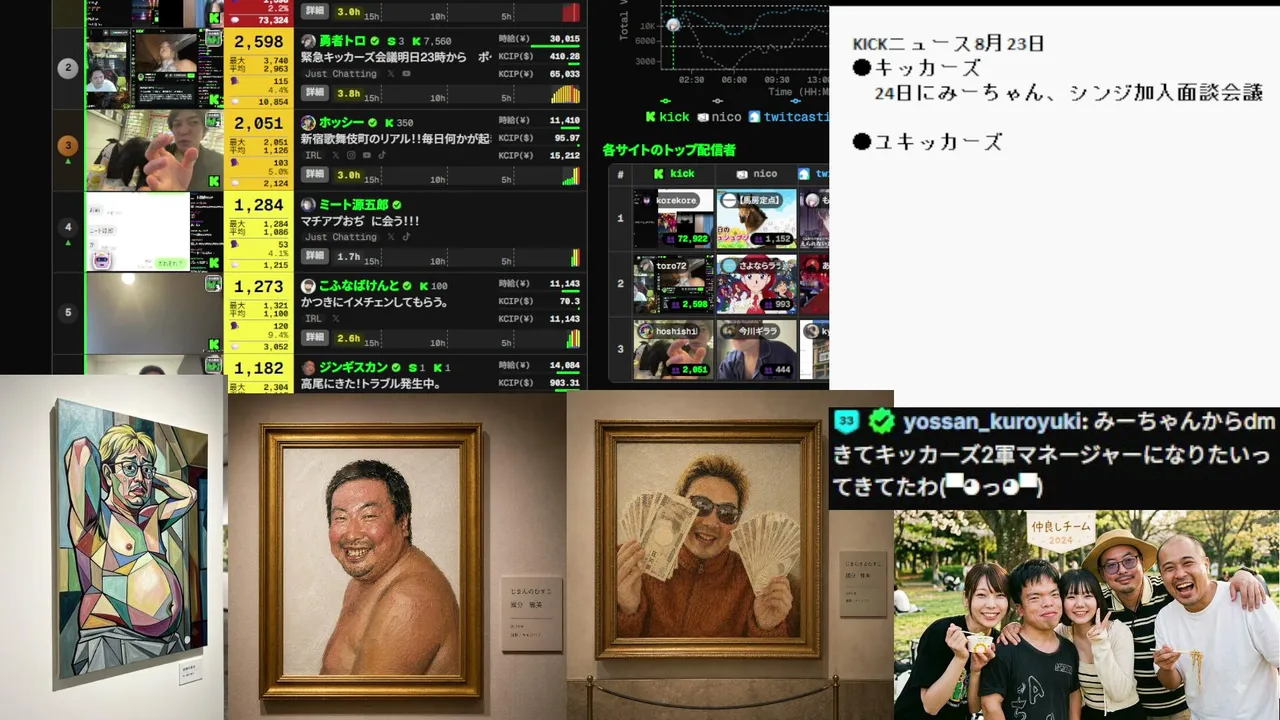
Task: Open stream title 新宿歌舞伎町のリアル!!
Action: pyautogui.click(x=397, y=139)
